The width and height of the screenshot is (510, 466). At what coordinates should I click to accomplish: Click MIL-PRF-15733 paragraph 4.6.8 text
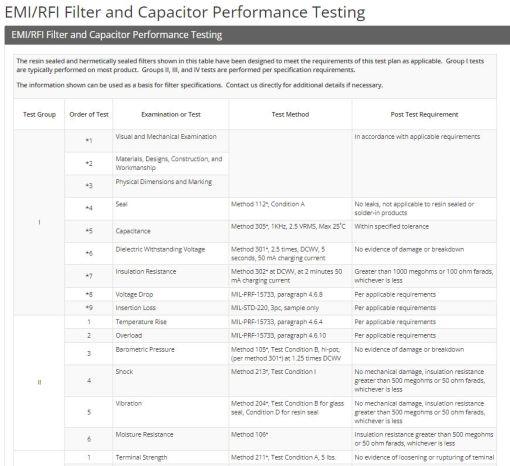tap(277, 294)
